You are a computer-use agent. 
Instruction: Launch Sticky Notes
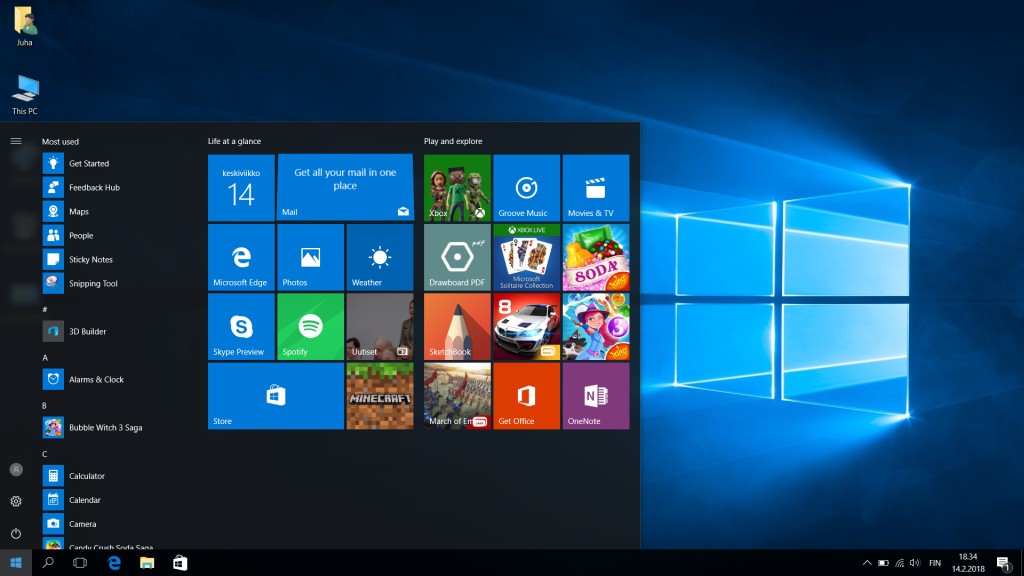tap(118, 259)
